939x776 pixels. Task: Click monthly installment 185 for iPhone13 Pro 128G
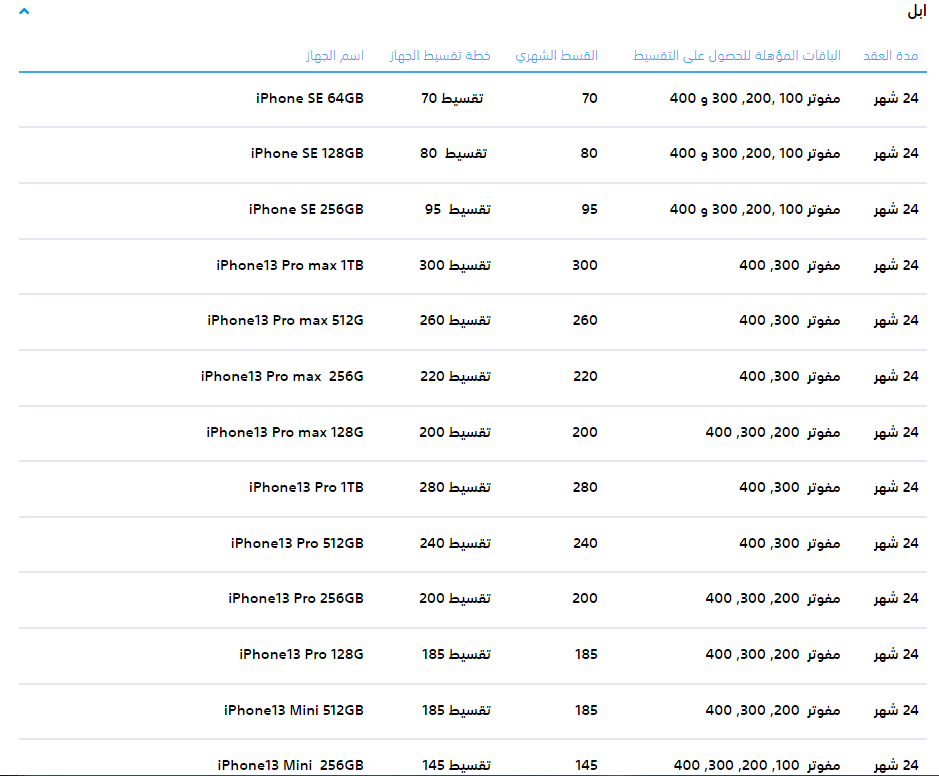click(x=586, y=654)
